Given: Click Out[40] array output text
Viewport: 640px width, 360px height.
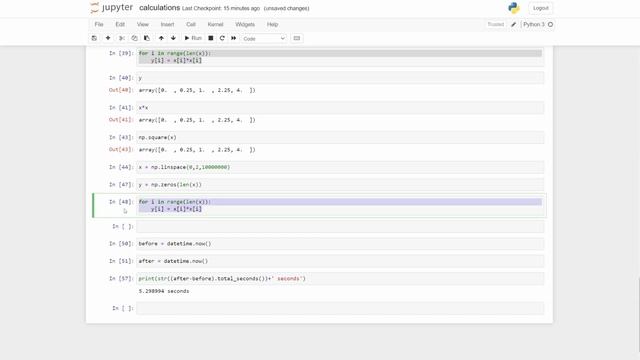Looking at the screenshot, I should pos(197,90).
